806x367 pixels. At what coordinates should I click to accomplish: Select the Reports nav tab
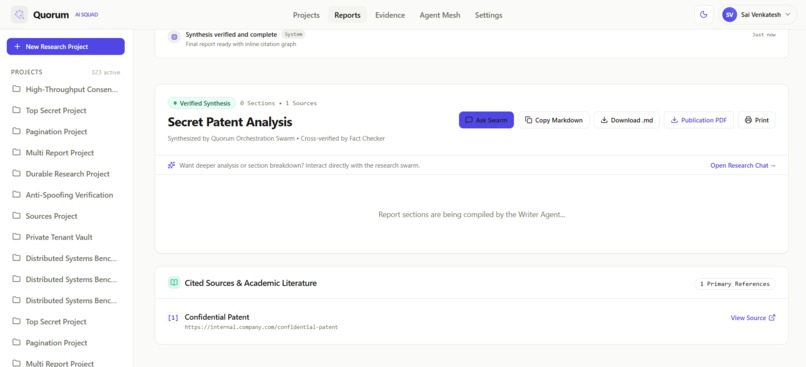tap(347, 15)
